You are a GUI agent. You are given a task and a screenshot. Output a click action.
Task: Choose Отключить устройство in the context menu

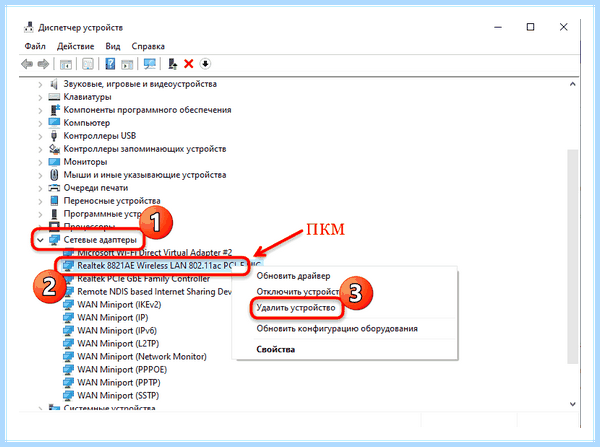298,292
